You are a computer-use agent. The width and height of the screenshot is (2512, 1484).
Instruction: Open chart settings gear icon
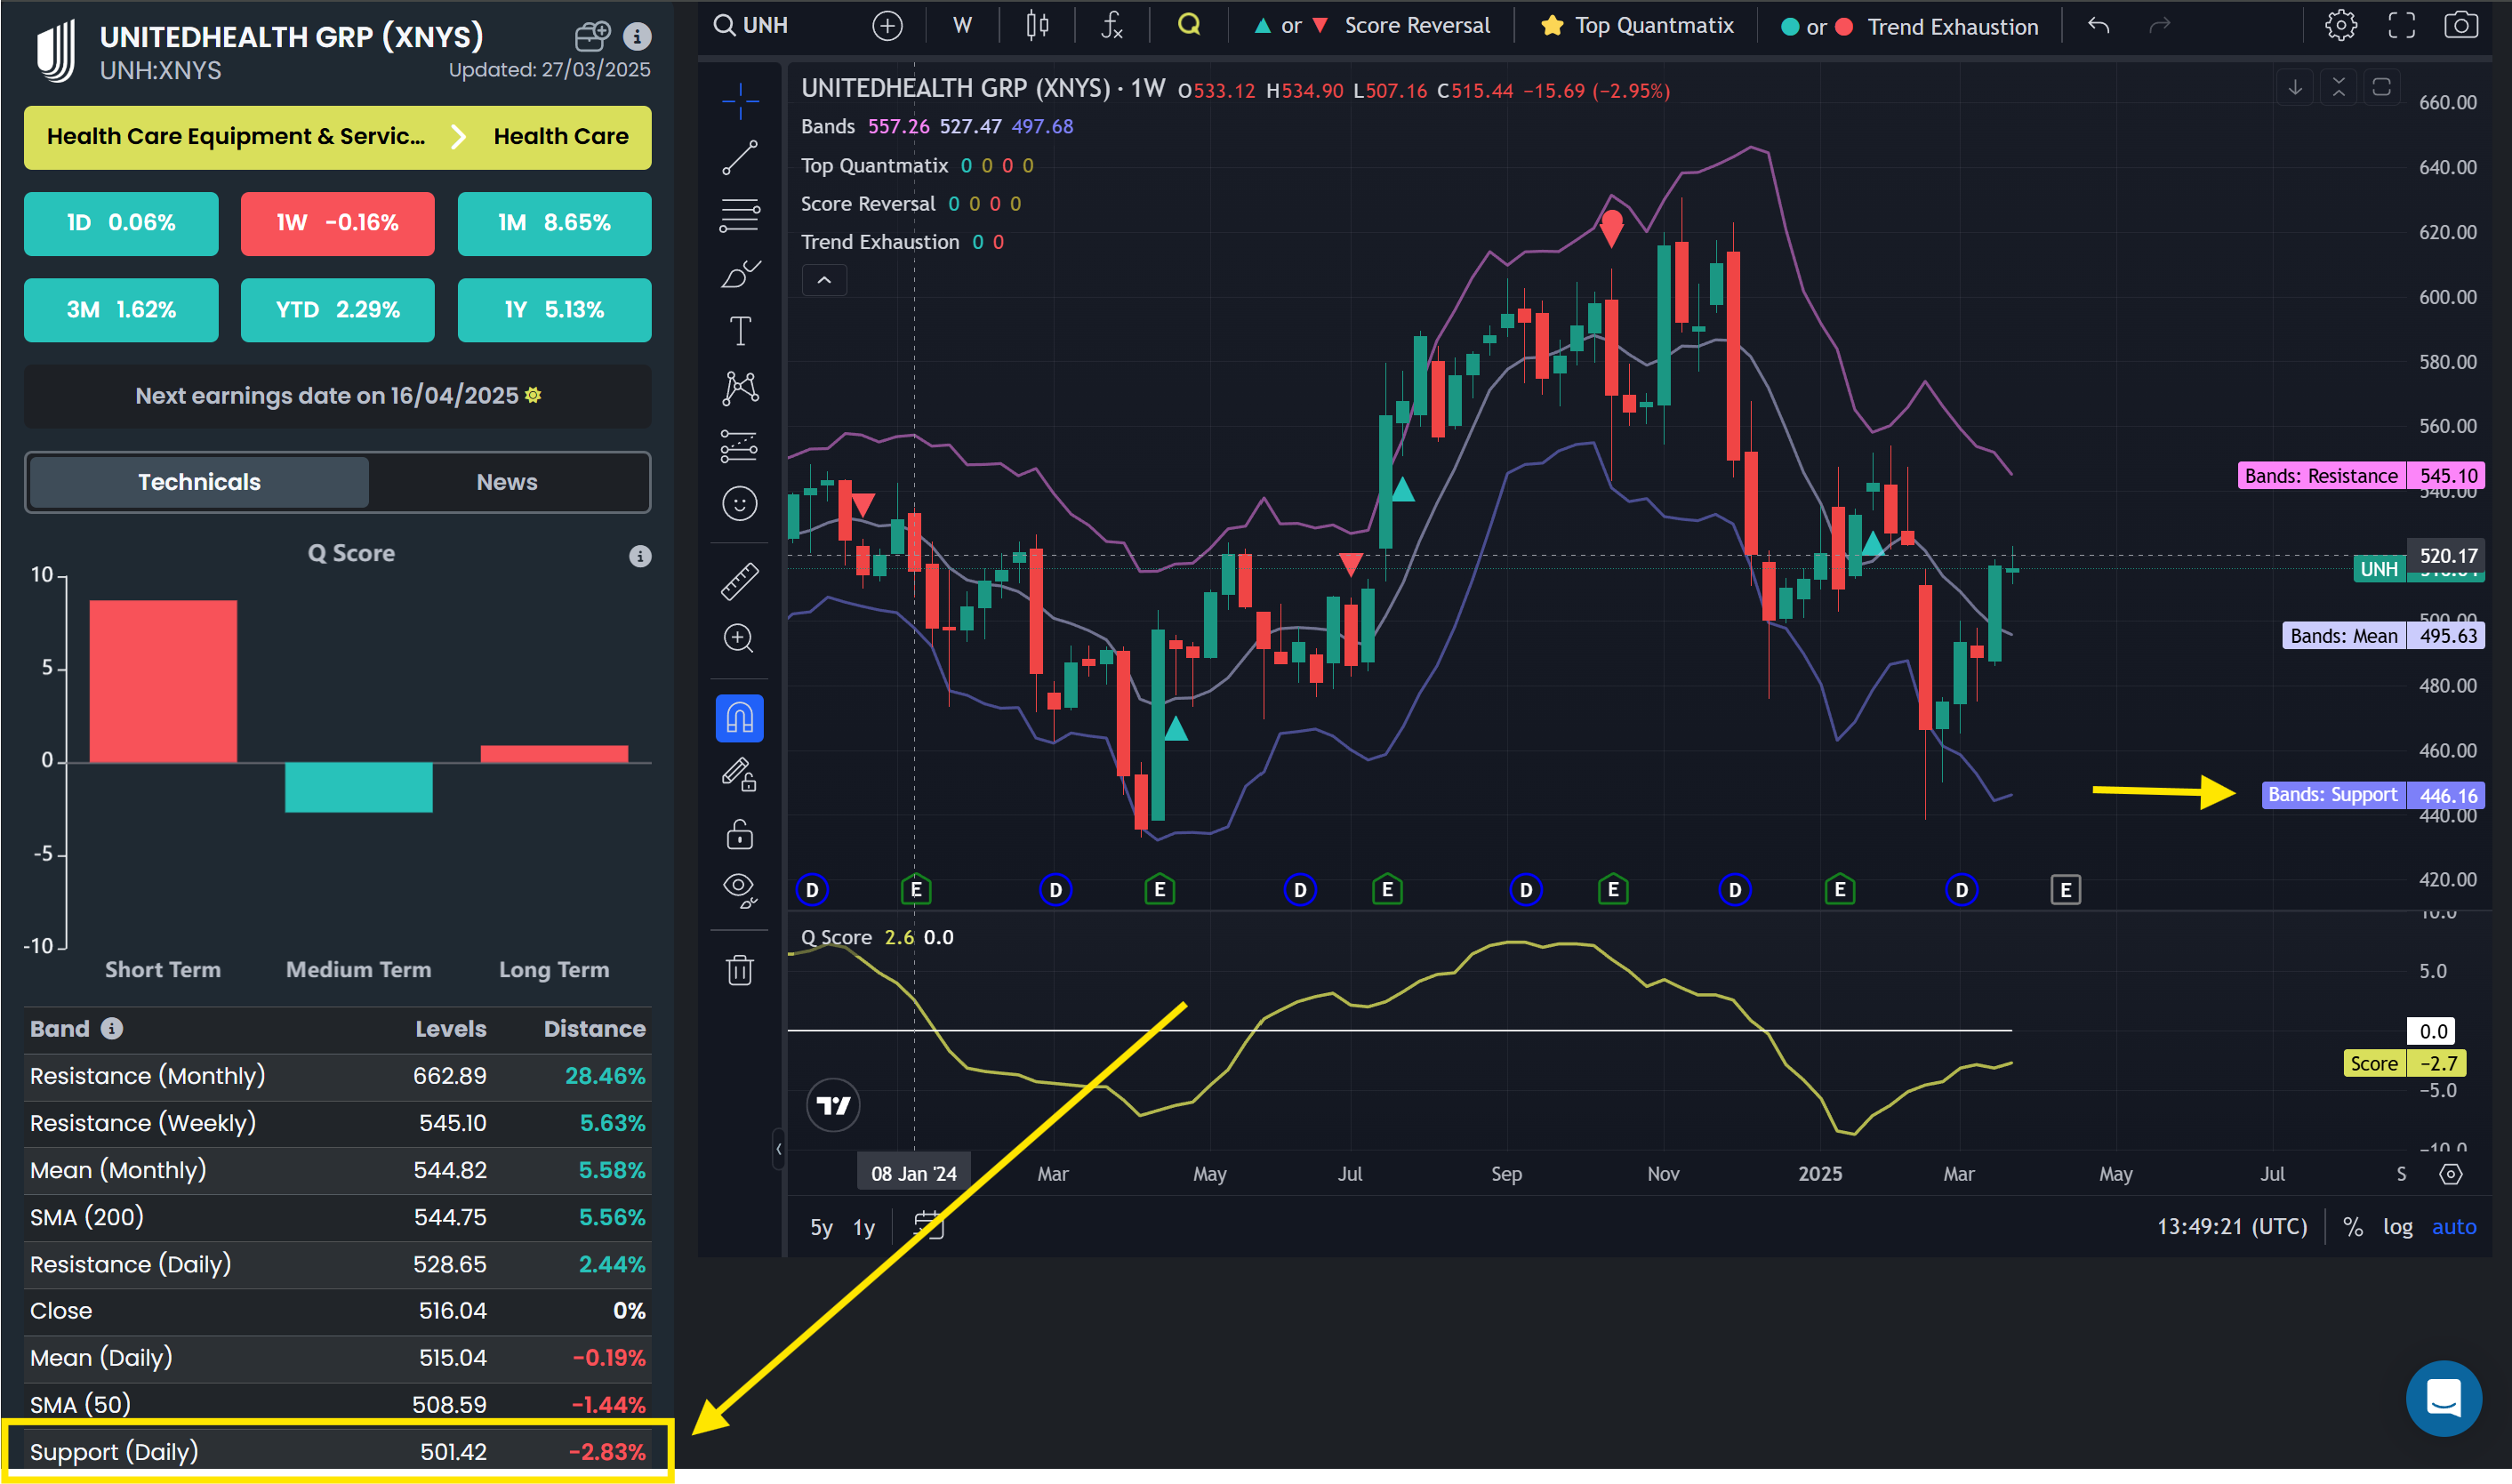point(2340,25)
